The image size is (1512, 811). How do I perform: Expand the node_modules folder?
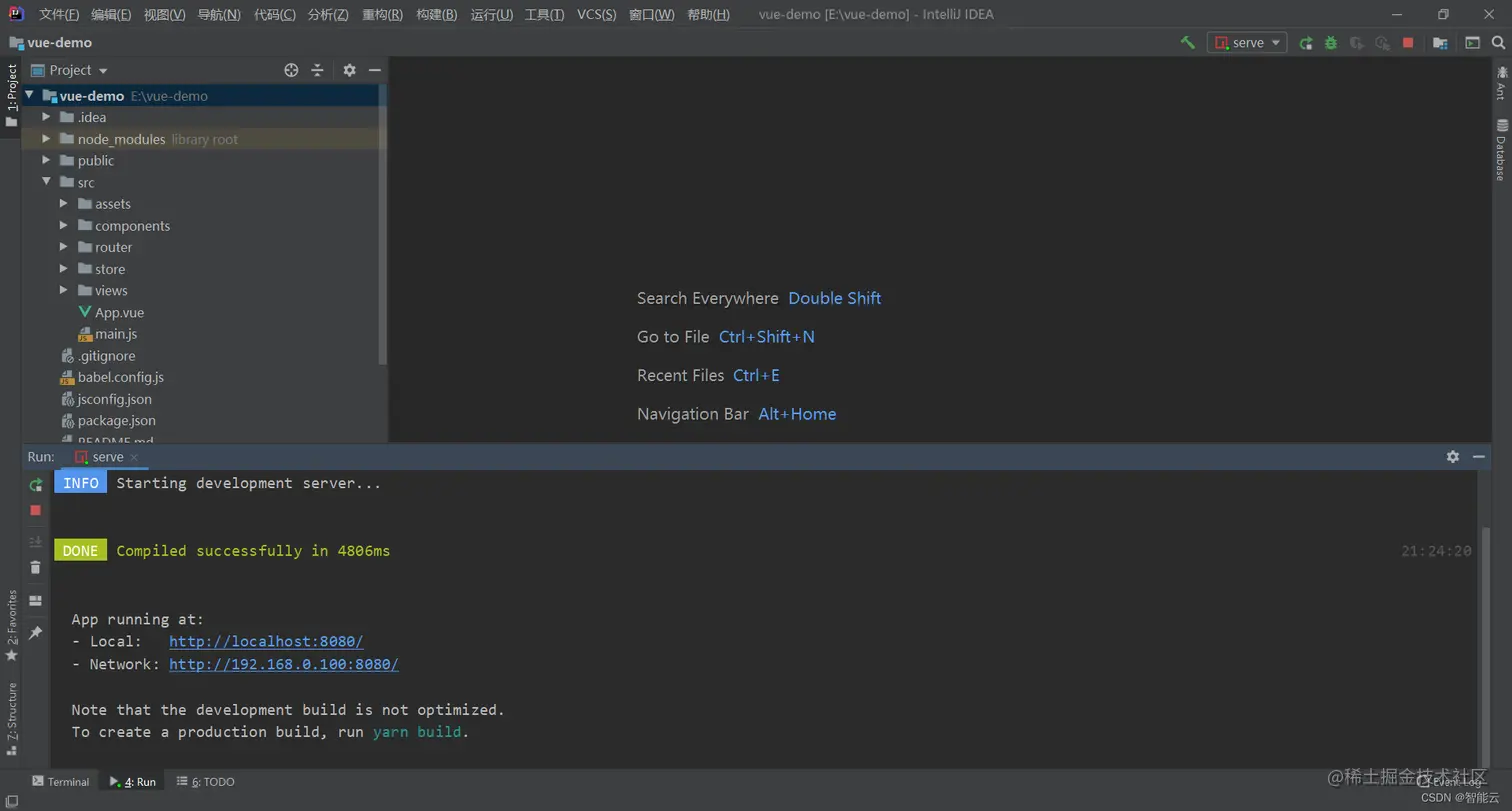tap(46, 139)
